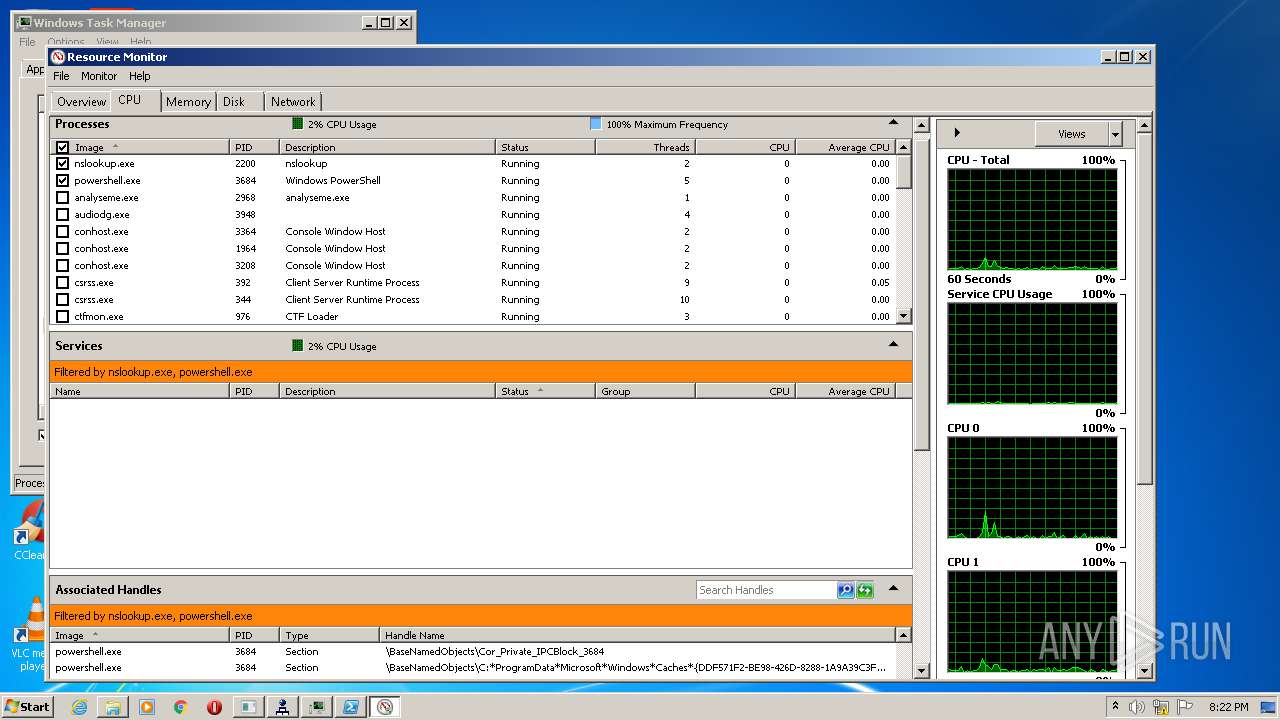The image size is (1280, 720).
Task: Open the Help menu in Resource Monitor
Action: 140,76
